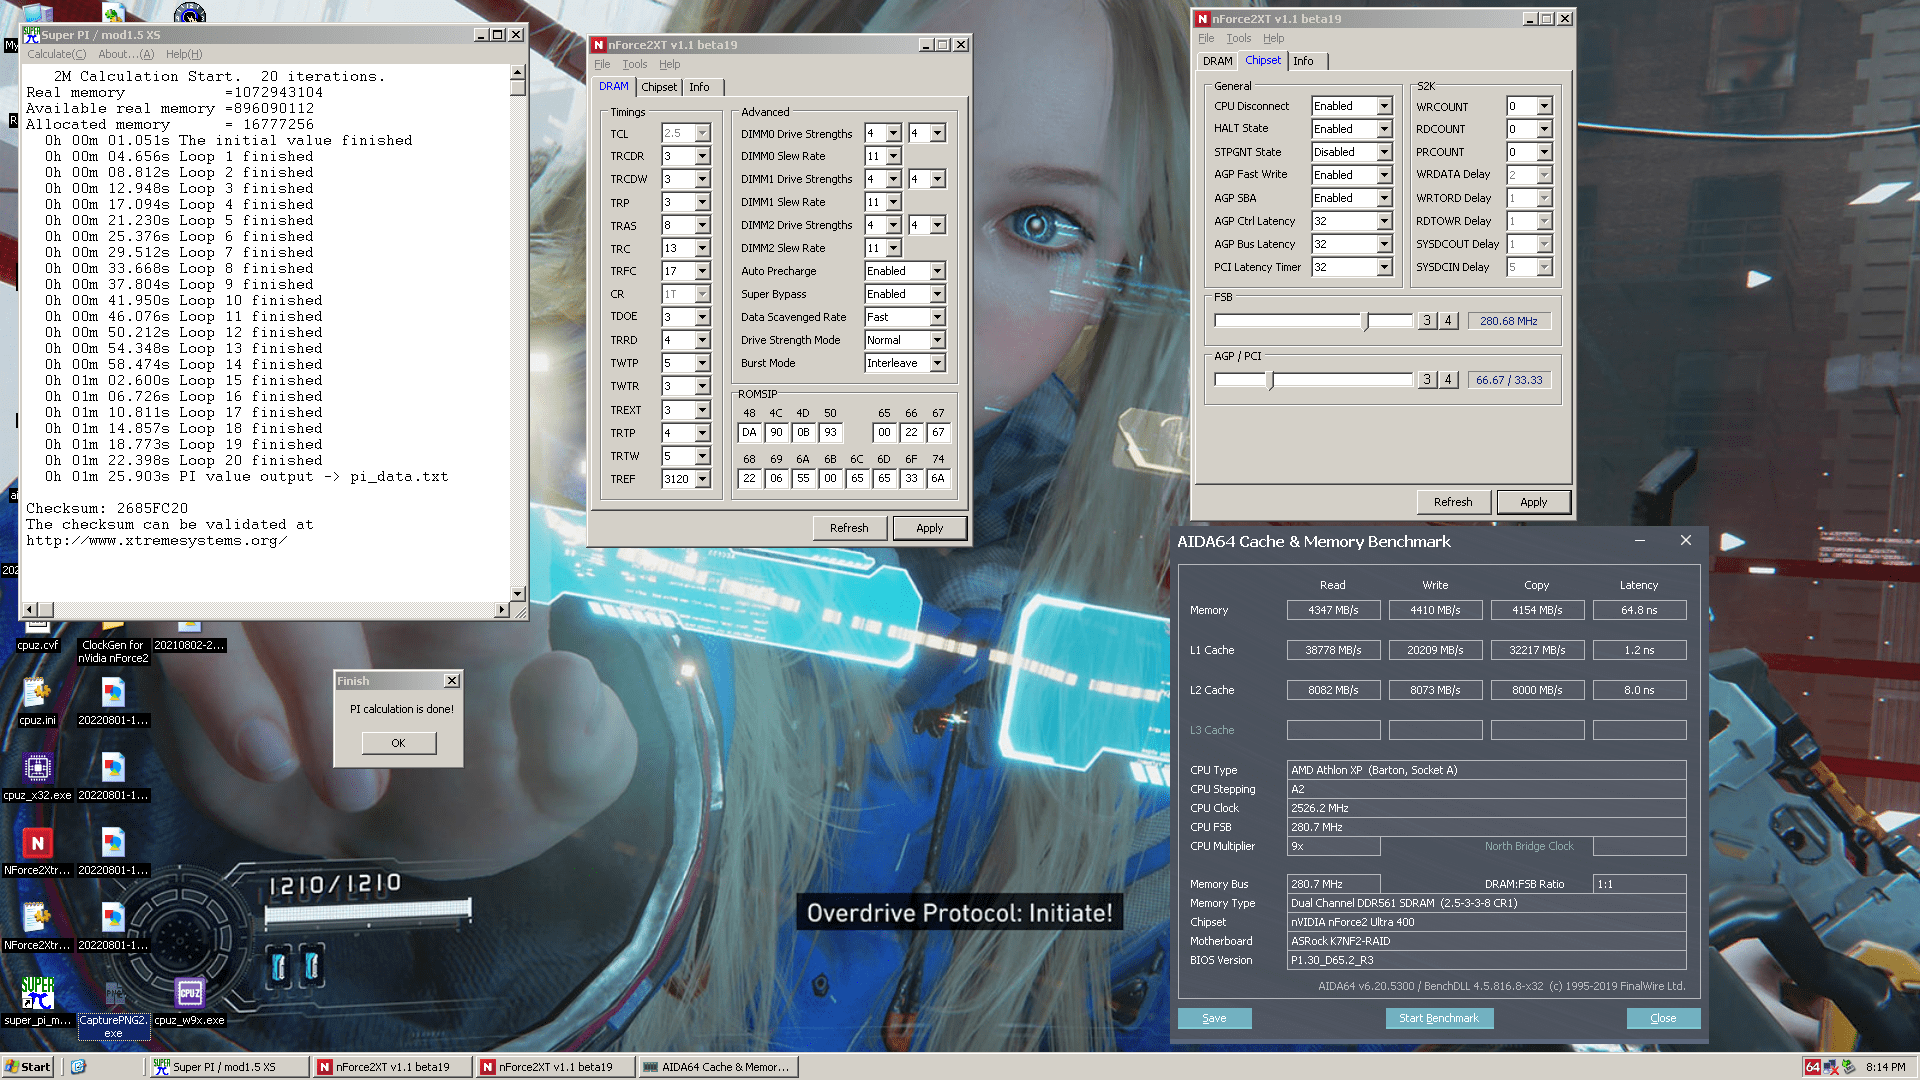Click the AGP / PCI slider handle
The image size is (1920, 1080).
1270,380
